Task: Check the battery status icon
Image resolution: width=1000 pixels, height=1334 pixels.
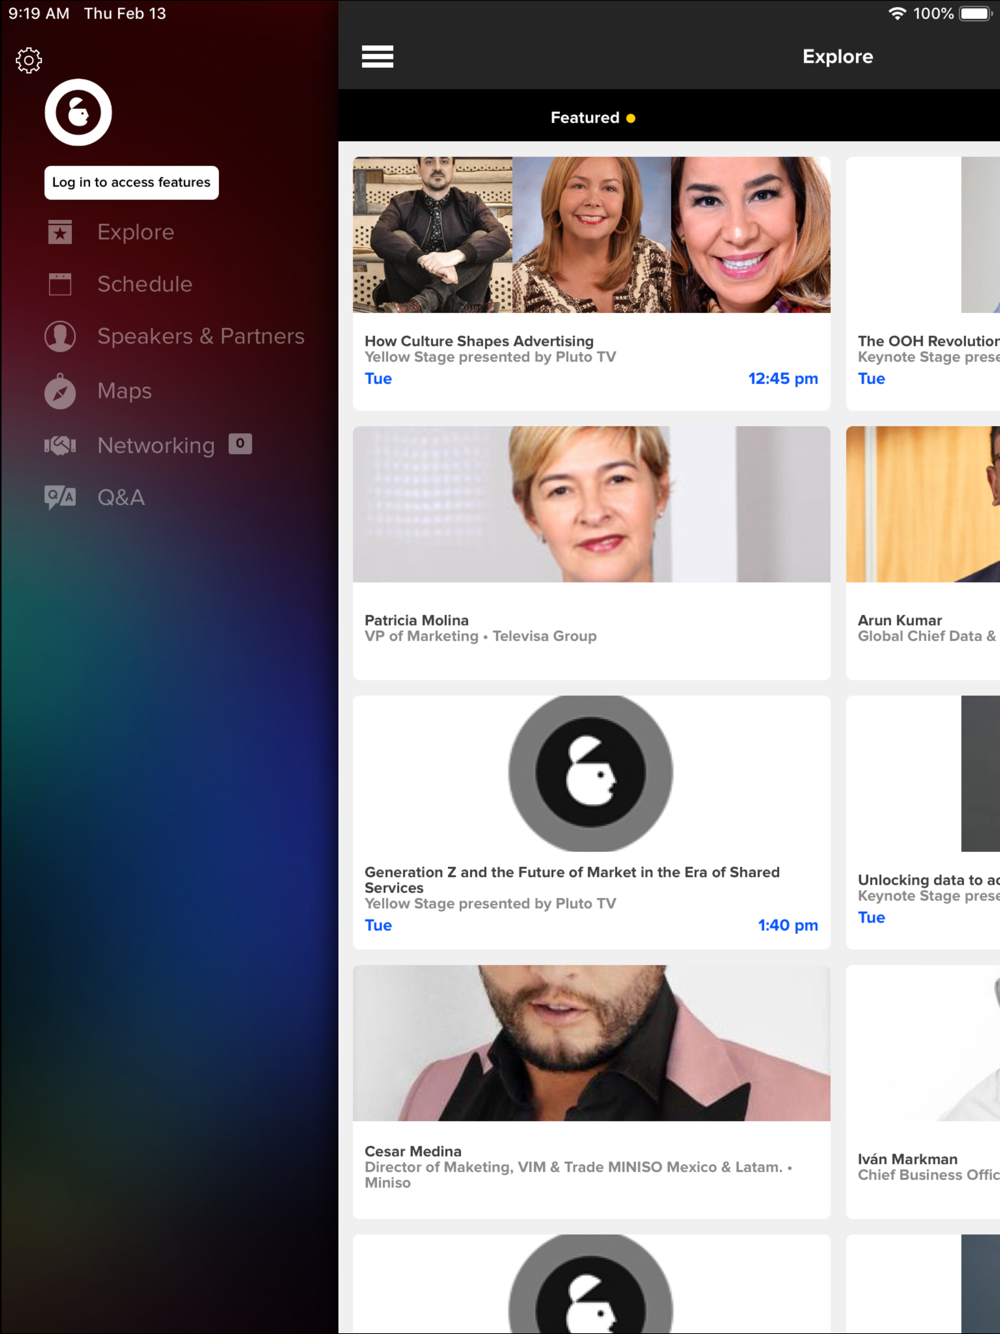Action: coord(975,14)
